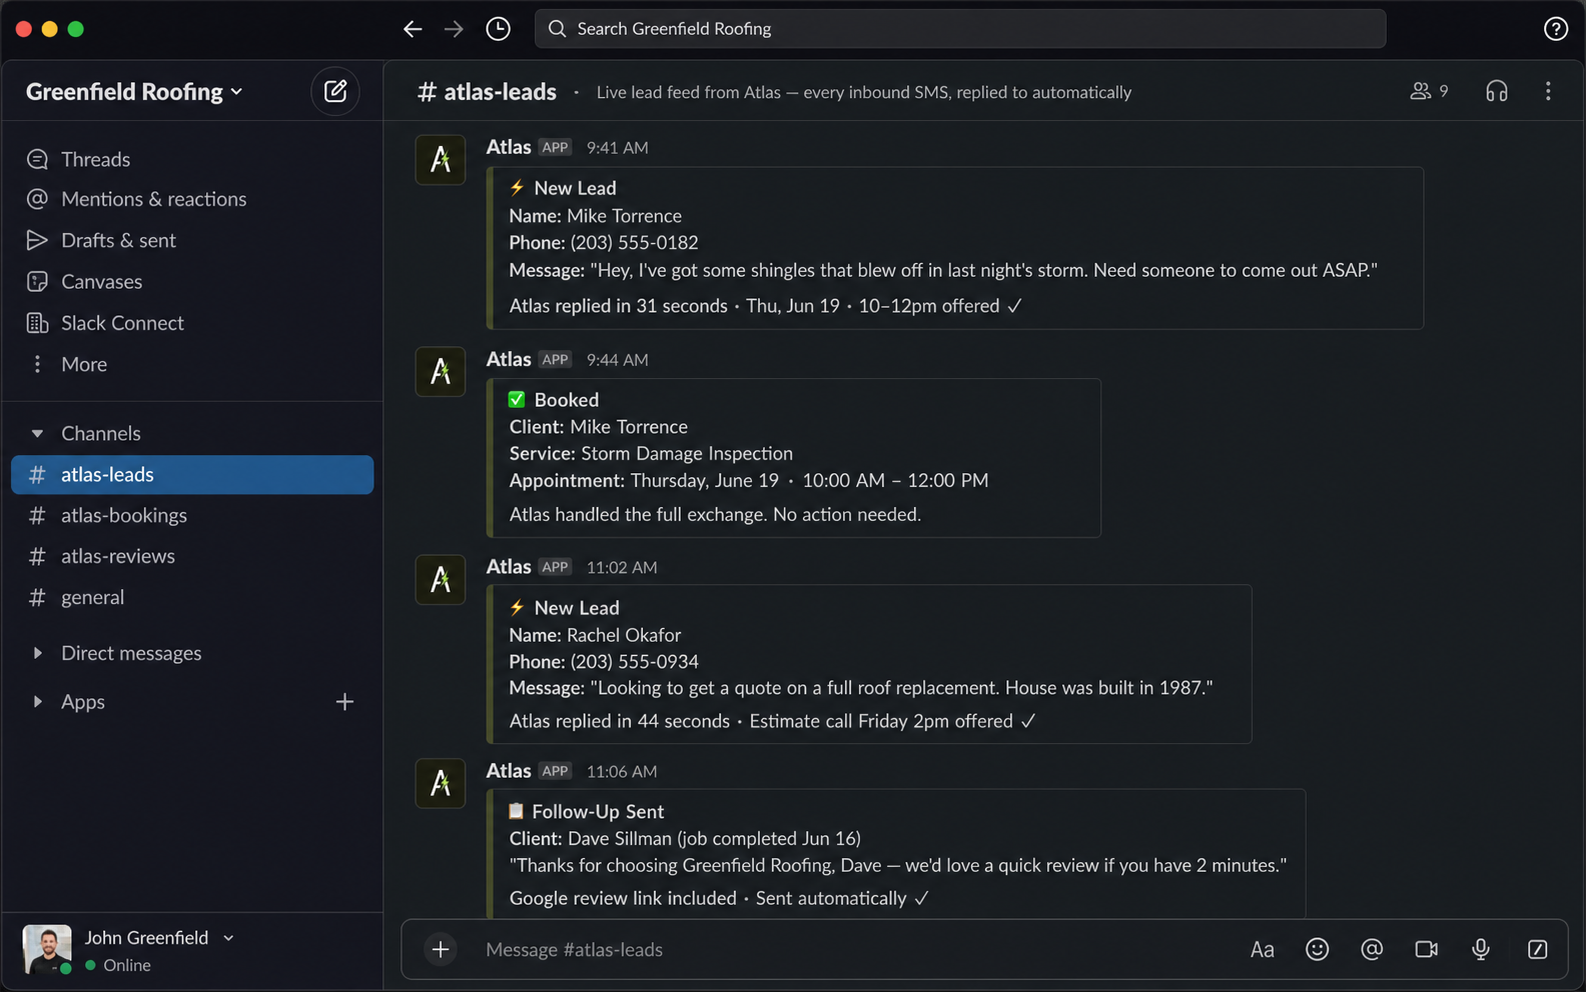Open the Atlas sender name at 11:06 AM
Viewport: 1586px width, 992px height.
tap(508, 771)
